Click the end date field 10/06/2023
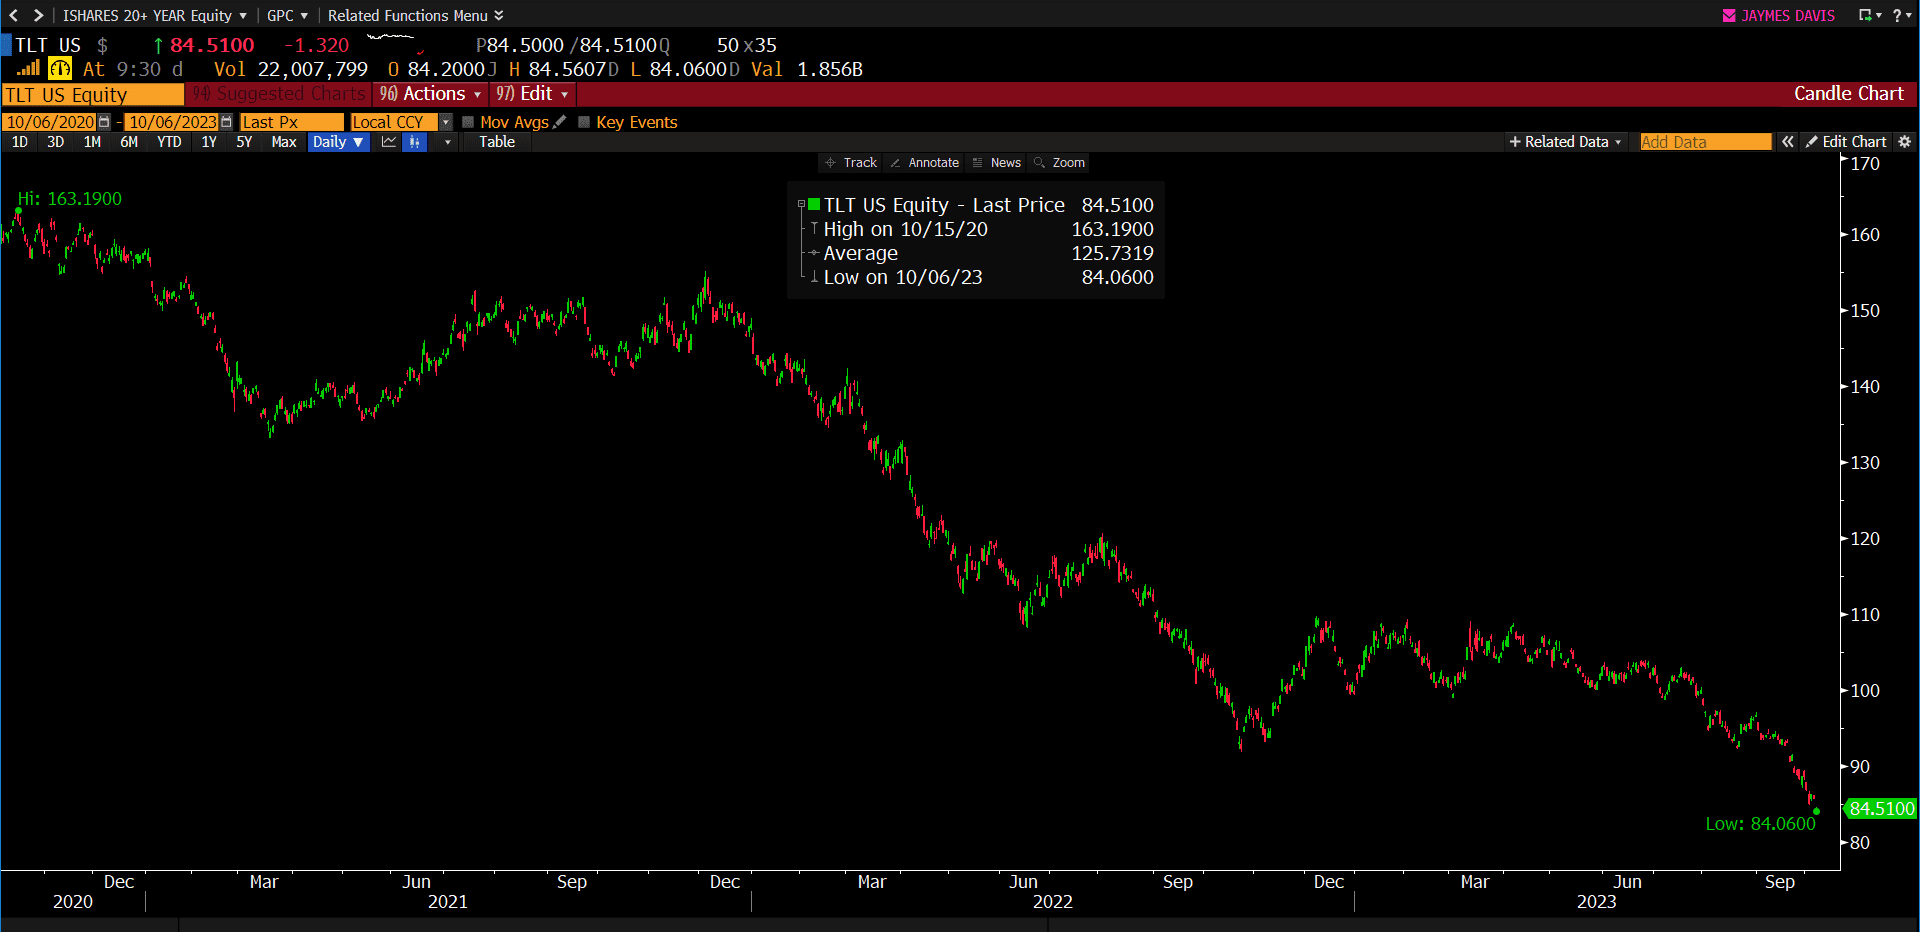This screenshot has height=932, width=1920. coord(172,122)
